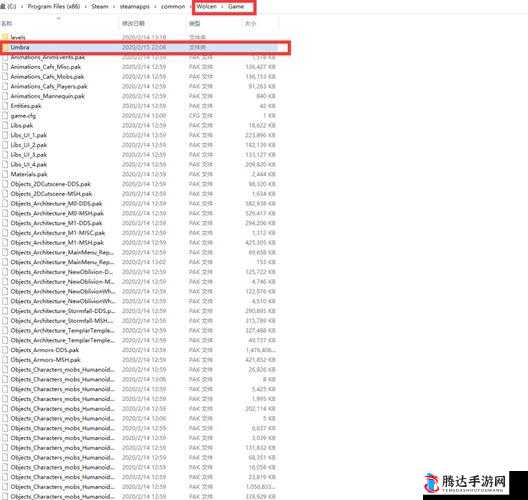This screenshot has height=500, width=528.
Task: Click the 42 KB size of Entities.pak
Action: [x=268, y=106]
